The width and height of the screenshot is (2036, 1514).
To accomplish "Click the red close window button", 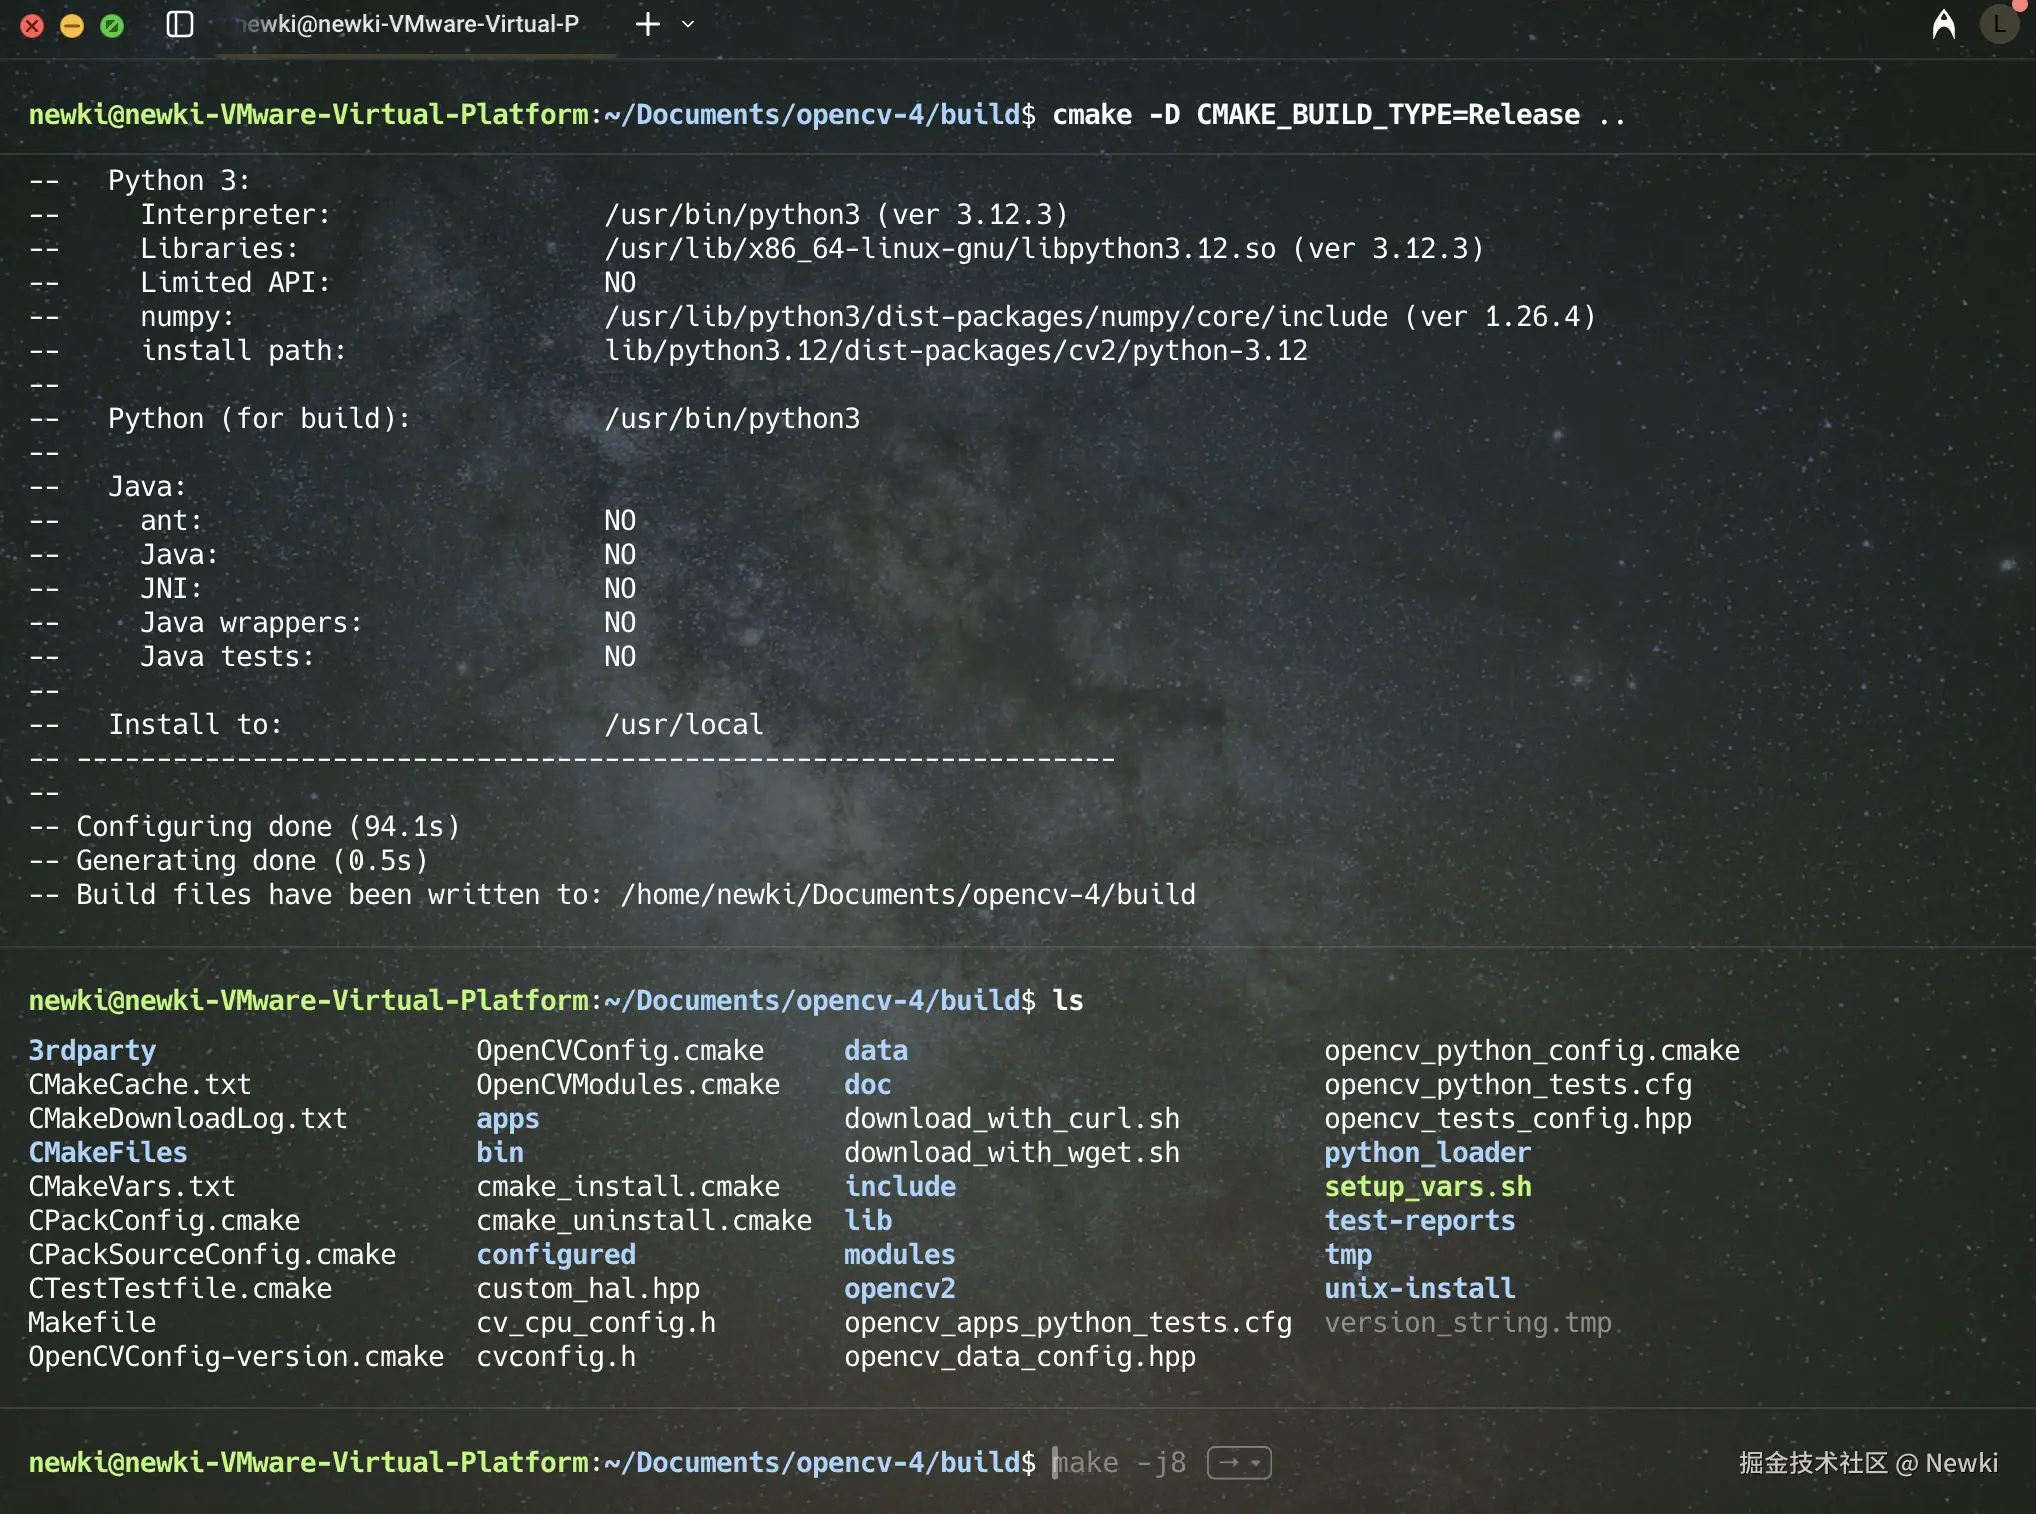I will coord(32,26).
